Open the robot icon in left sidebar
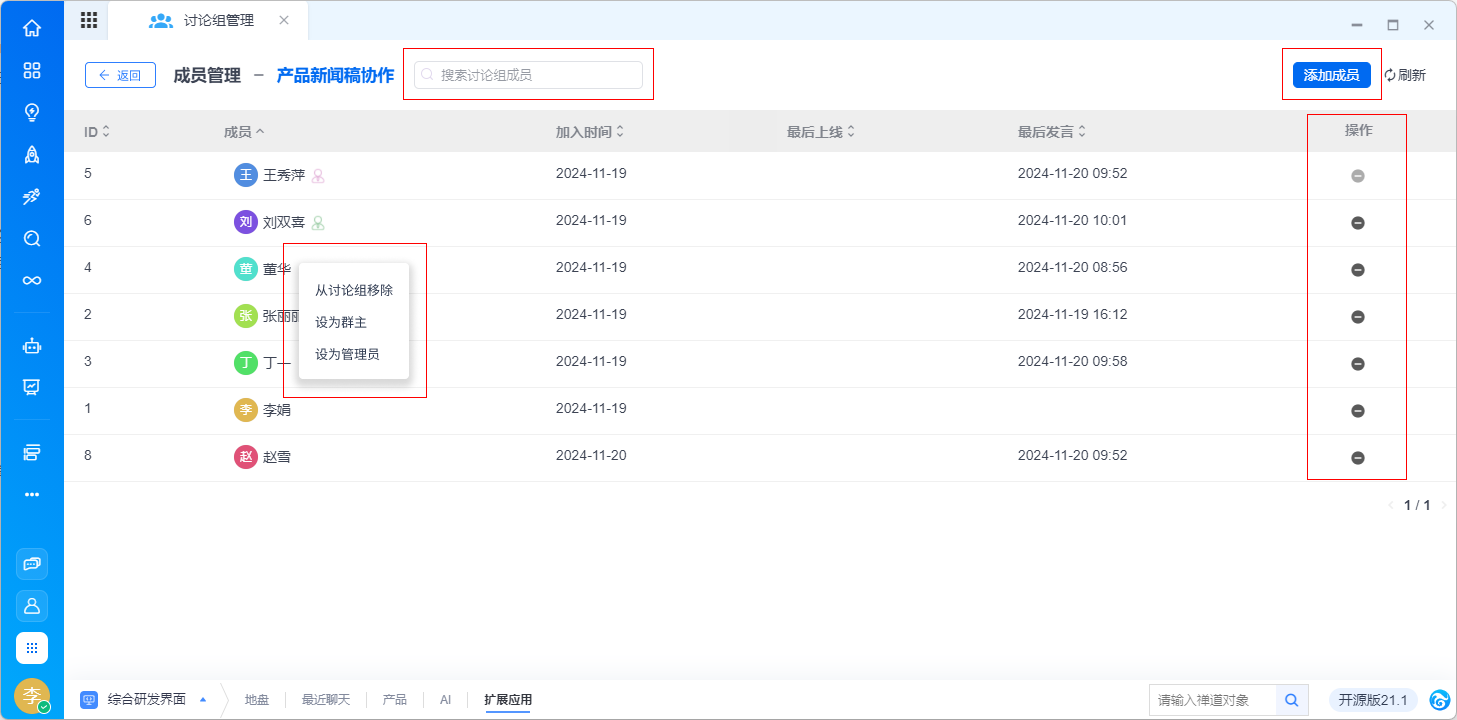The image size is (1457, 720). (x=32, y=346)
